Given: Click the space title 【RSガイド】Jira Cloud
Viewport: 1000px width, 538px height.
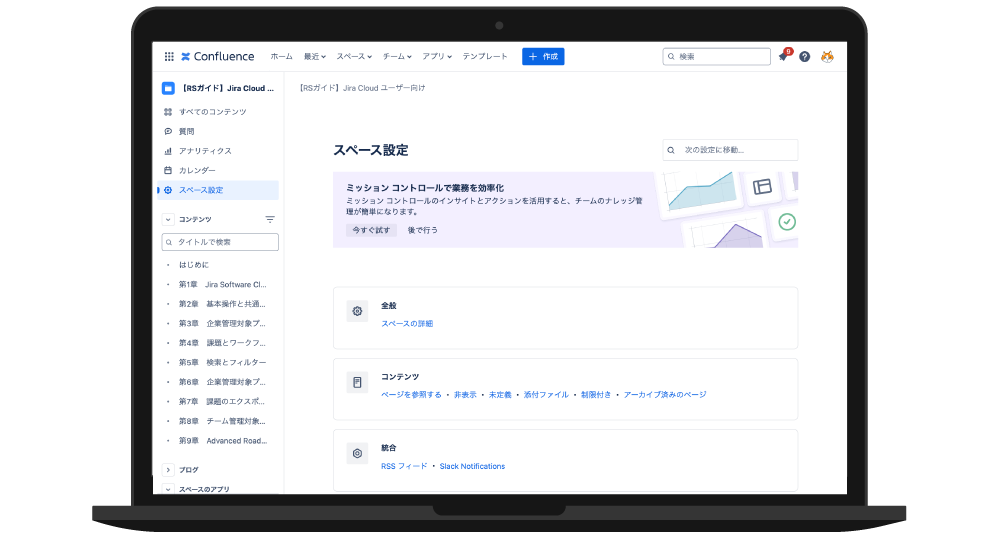Looking at the screenshot, I should click(x=228, y=89).
